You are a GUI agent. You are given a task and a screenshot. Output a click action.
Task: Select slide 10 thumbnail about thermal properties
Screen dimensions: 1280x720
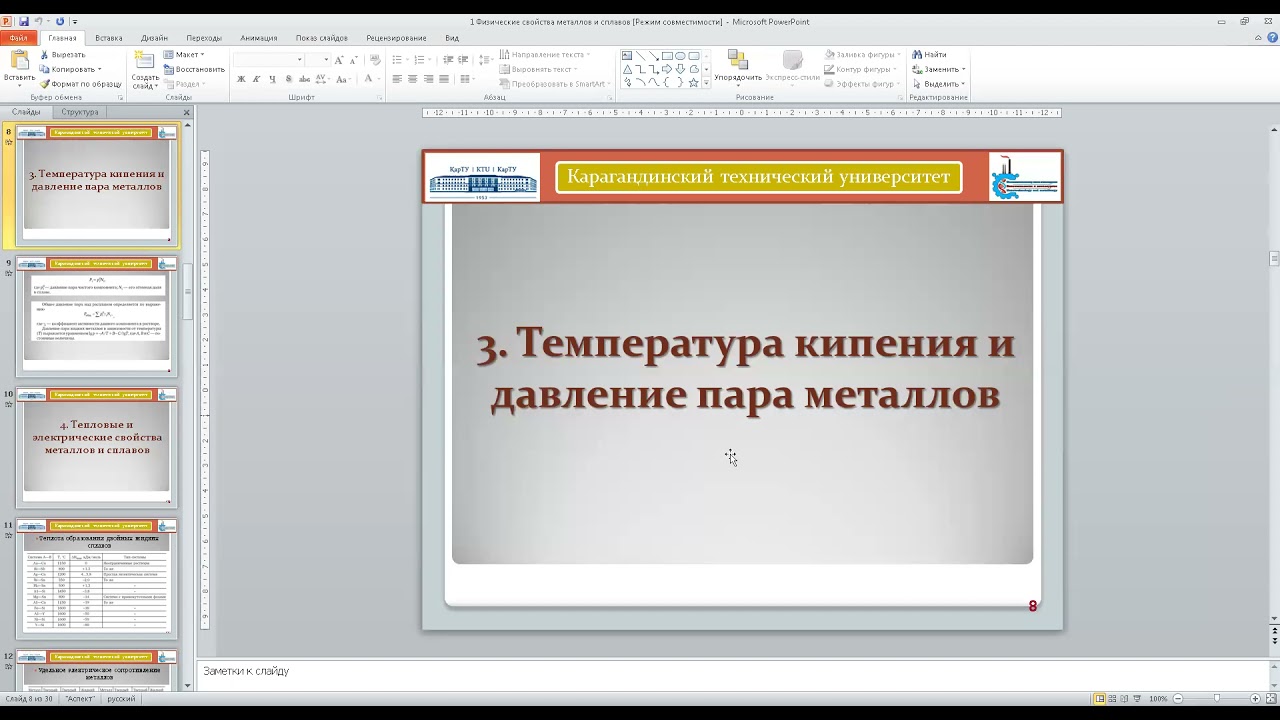97,446
